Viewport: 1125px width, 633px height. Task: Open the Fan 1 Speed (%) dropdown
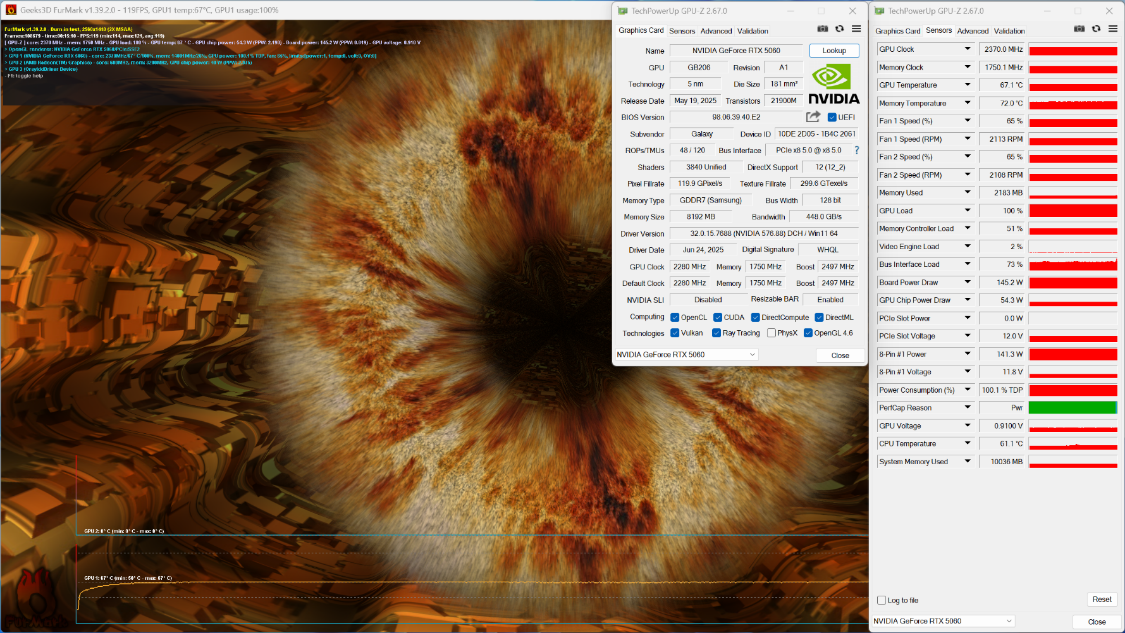pos(967,121)
